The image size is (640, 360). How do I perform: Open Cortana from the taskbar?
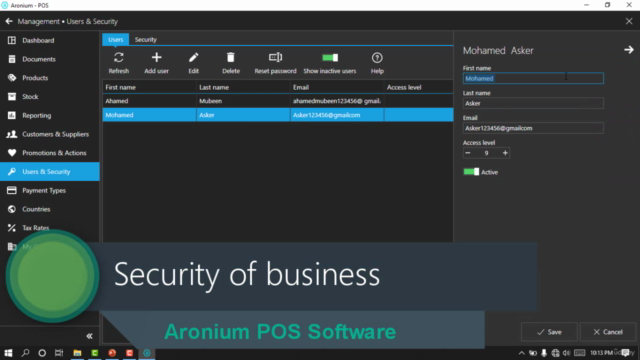[42, 353]
